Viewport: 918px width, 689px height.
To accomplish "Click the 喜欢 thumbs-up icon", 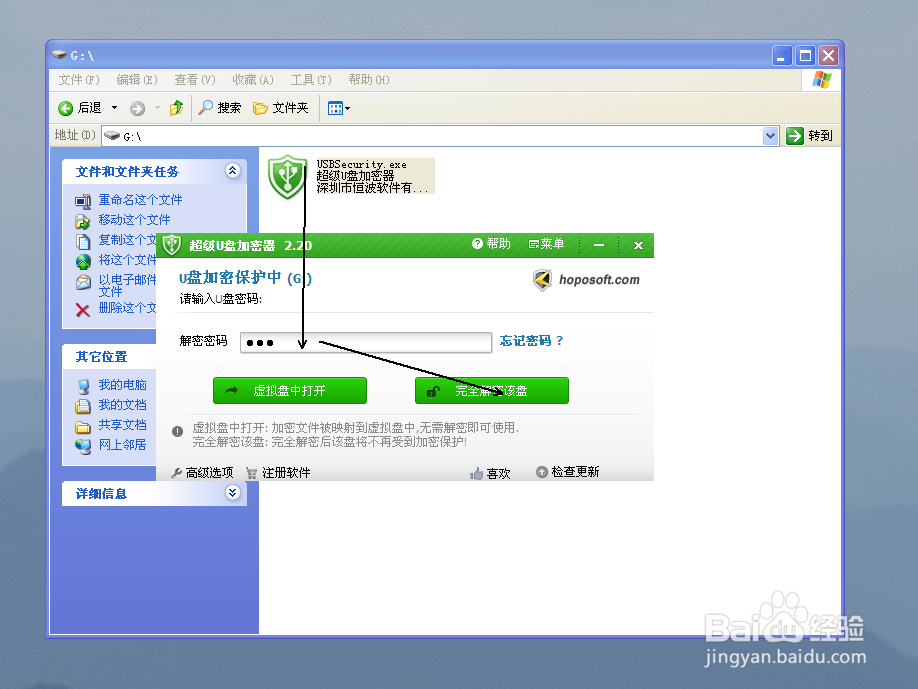I will click(x=478, y=471).
